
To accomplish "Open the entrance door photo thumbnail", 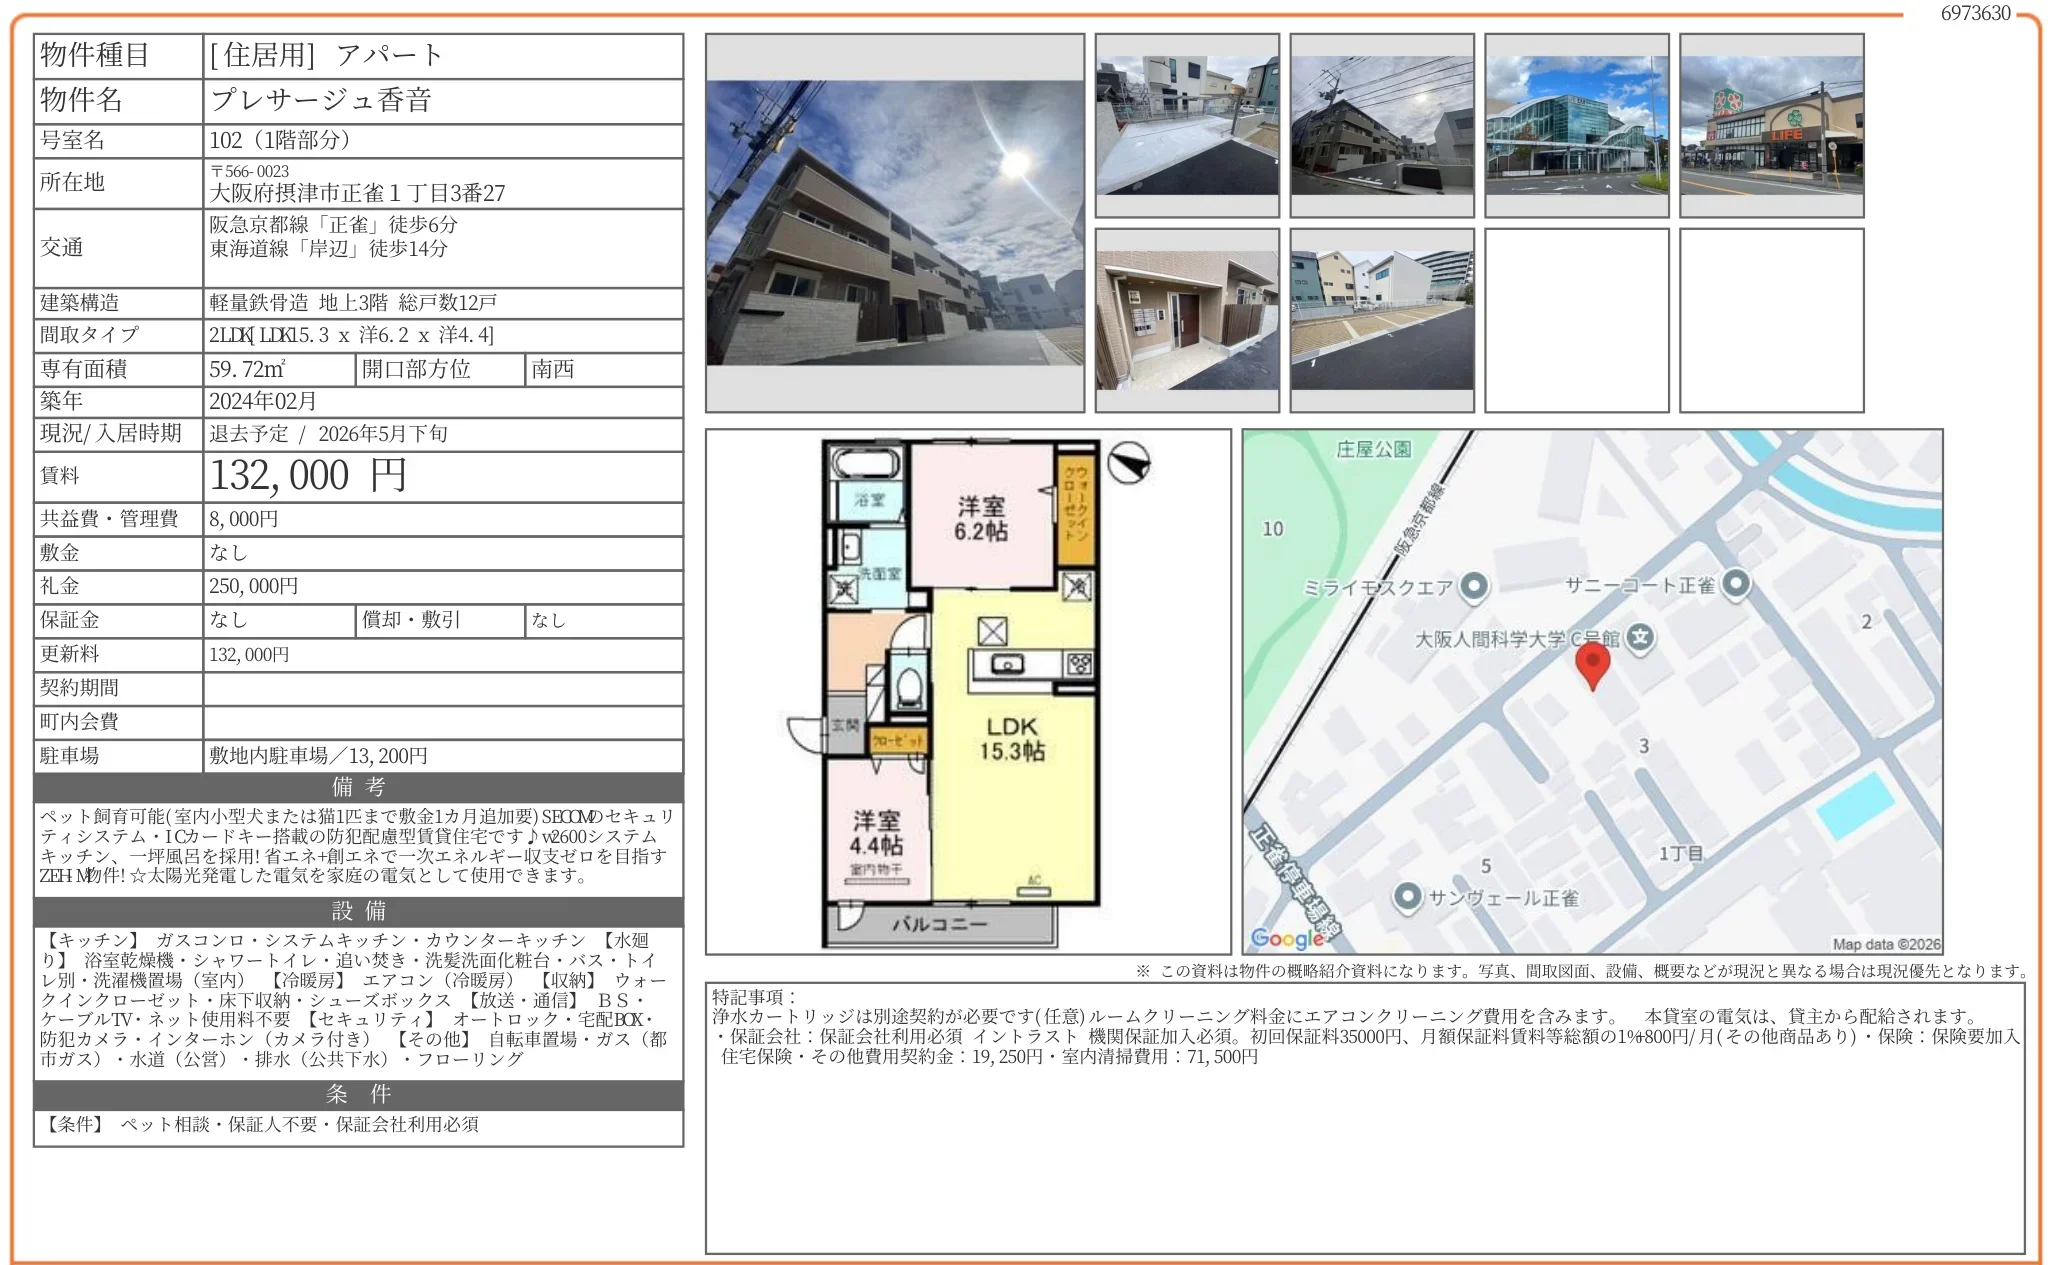I will click(x=1186, y=320).
